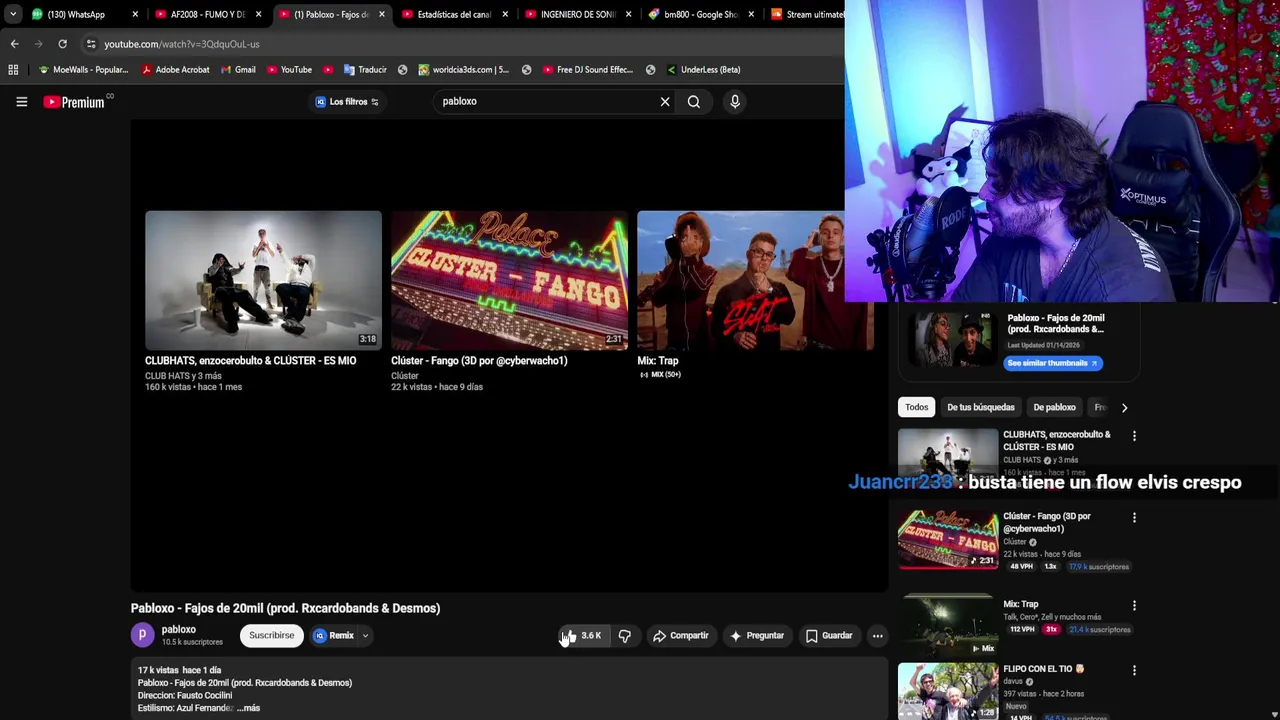Save video with Guardar button
The width and height of the screenshot is (1280, 720).
[829, 635]
